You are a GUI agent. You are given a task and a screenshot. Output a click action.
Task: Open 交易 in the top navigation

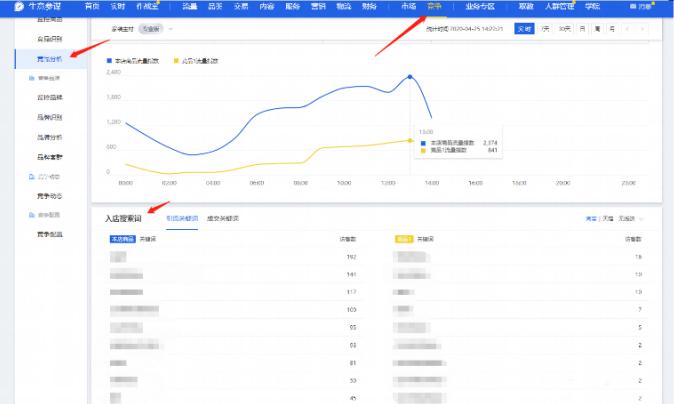coord(241,6)
